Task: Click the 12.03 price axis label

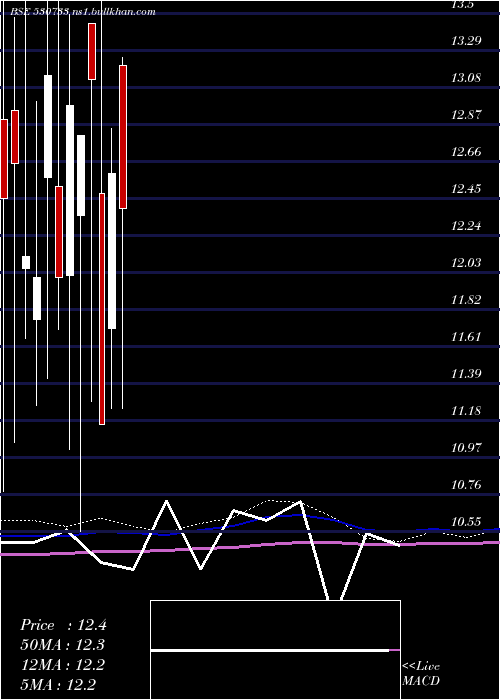Action: (x=466, y=263)
